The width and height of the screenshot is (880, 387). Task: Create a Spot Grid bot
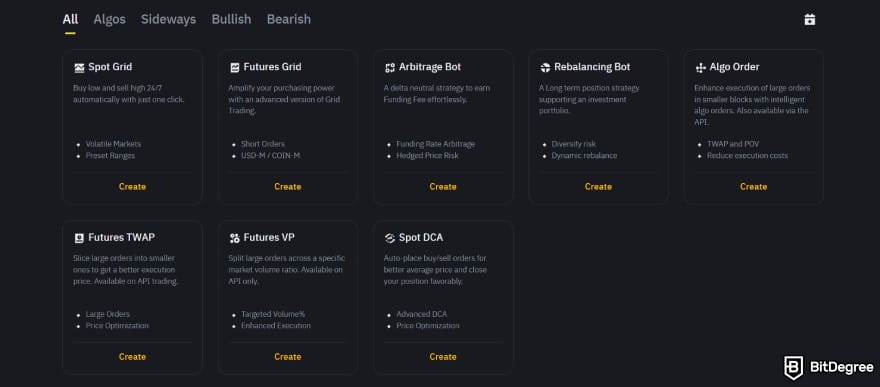point(132,187)
